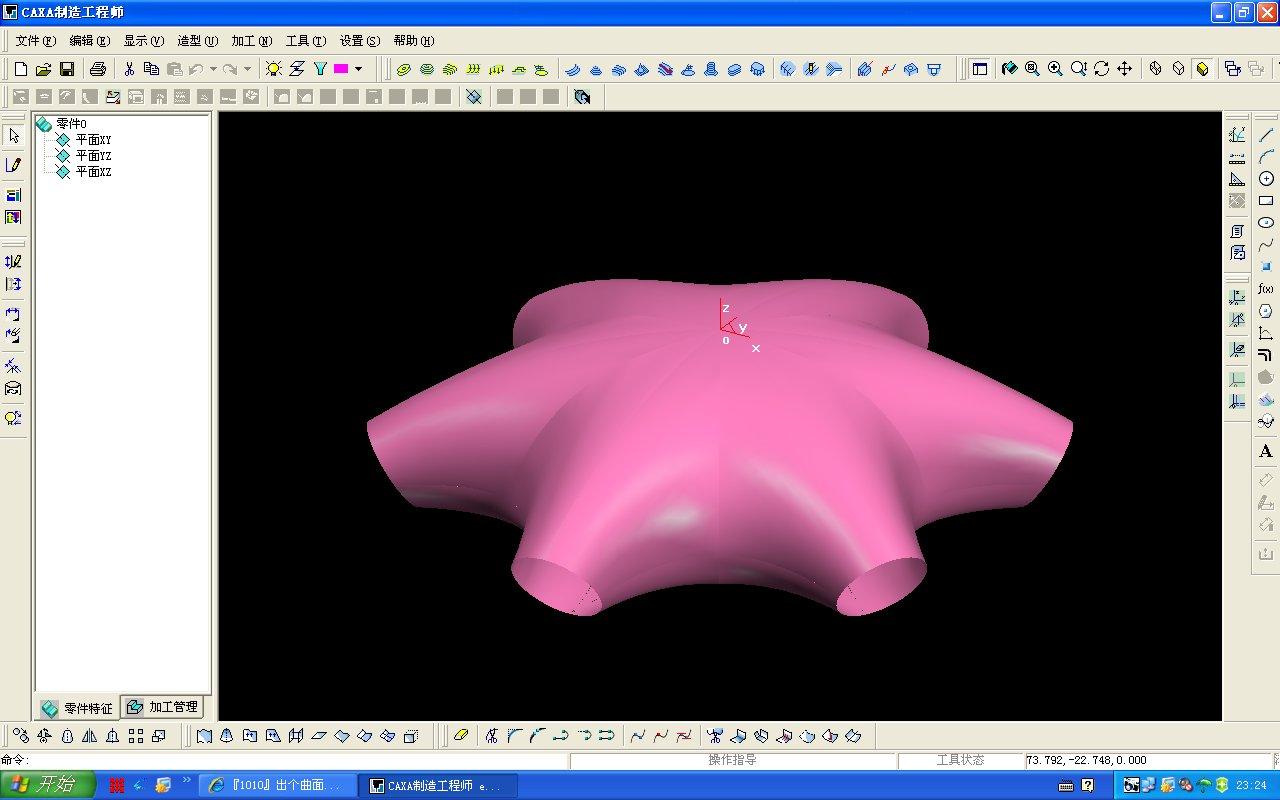This screenshot has width=1280, height=800.
Task: Open the 设置 menu
Action: pos(359,41)
